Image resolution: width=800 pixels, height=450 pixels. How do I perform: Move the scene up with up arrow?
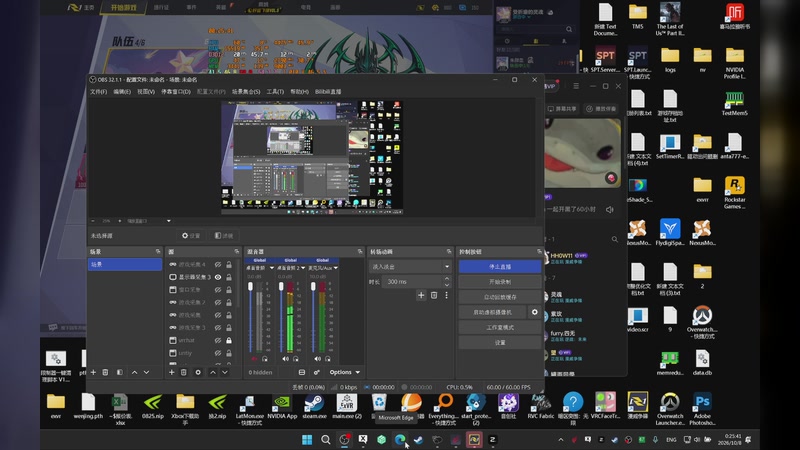point(135,372)
